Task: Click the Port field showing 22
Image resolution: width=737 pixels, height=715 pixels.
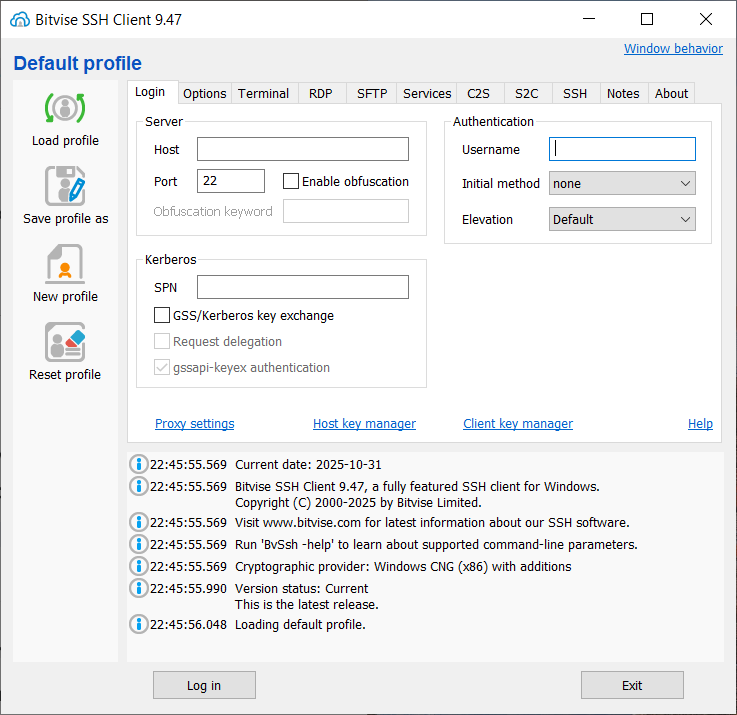Action: pyautogui.click(x=231, y=181)
